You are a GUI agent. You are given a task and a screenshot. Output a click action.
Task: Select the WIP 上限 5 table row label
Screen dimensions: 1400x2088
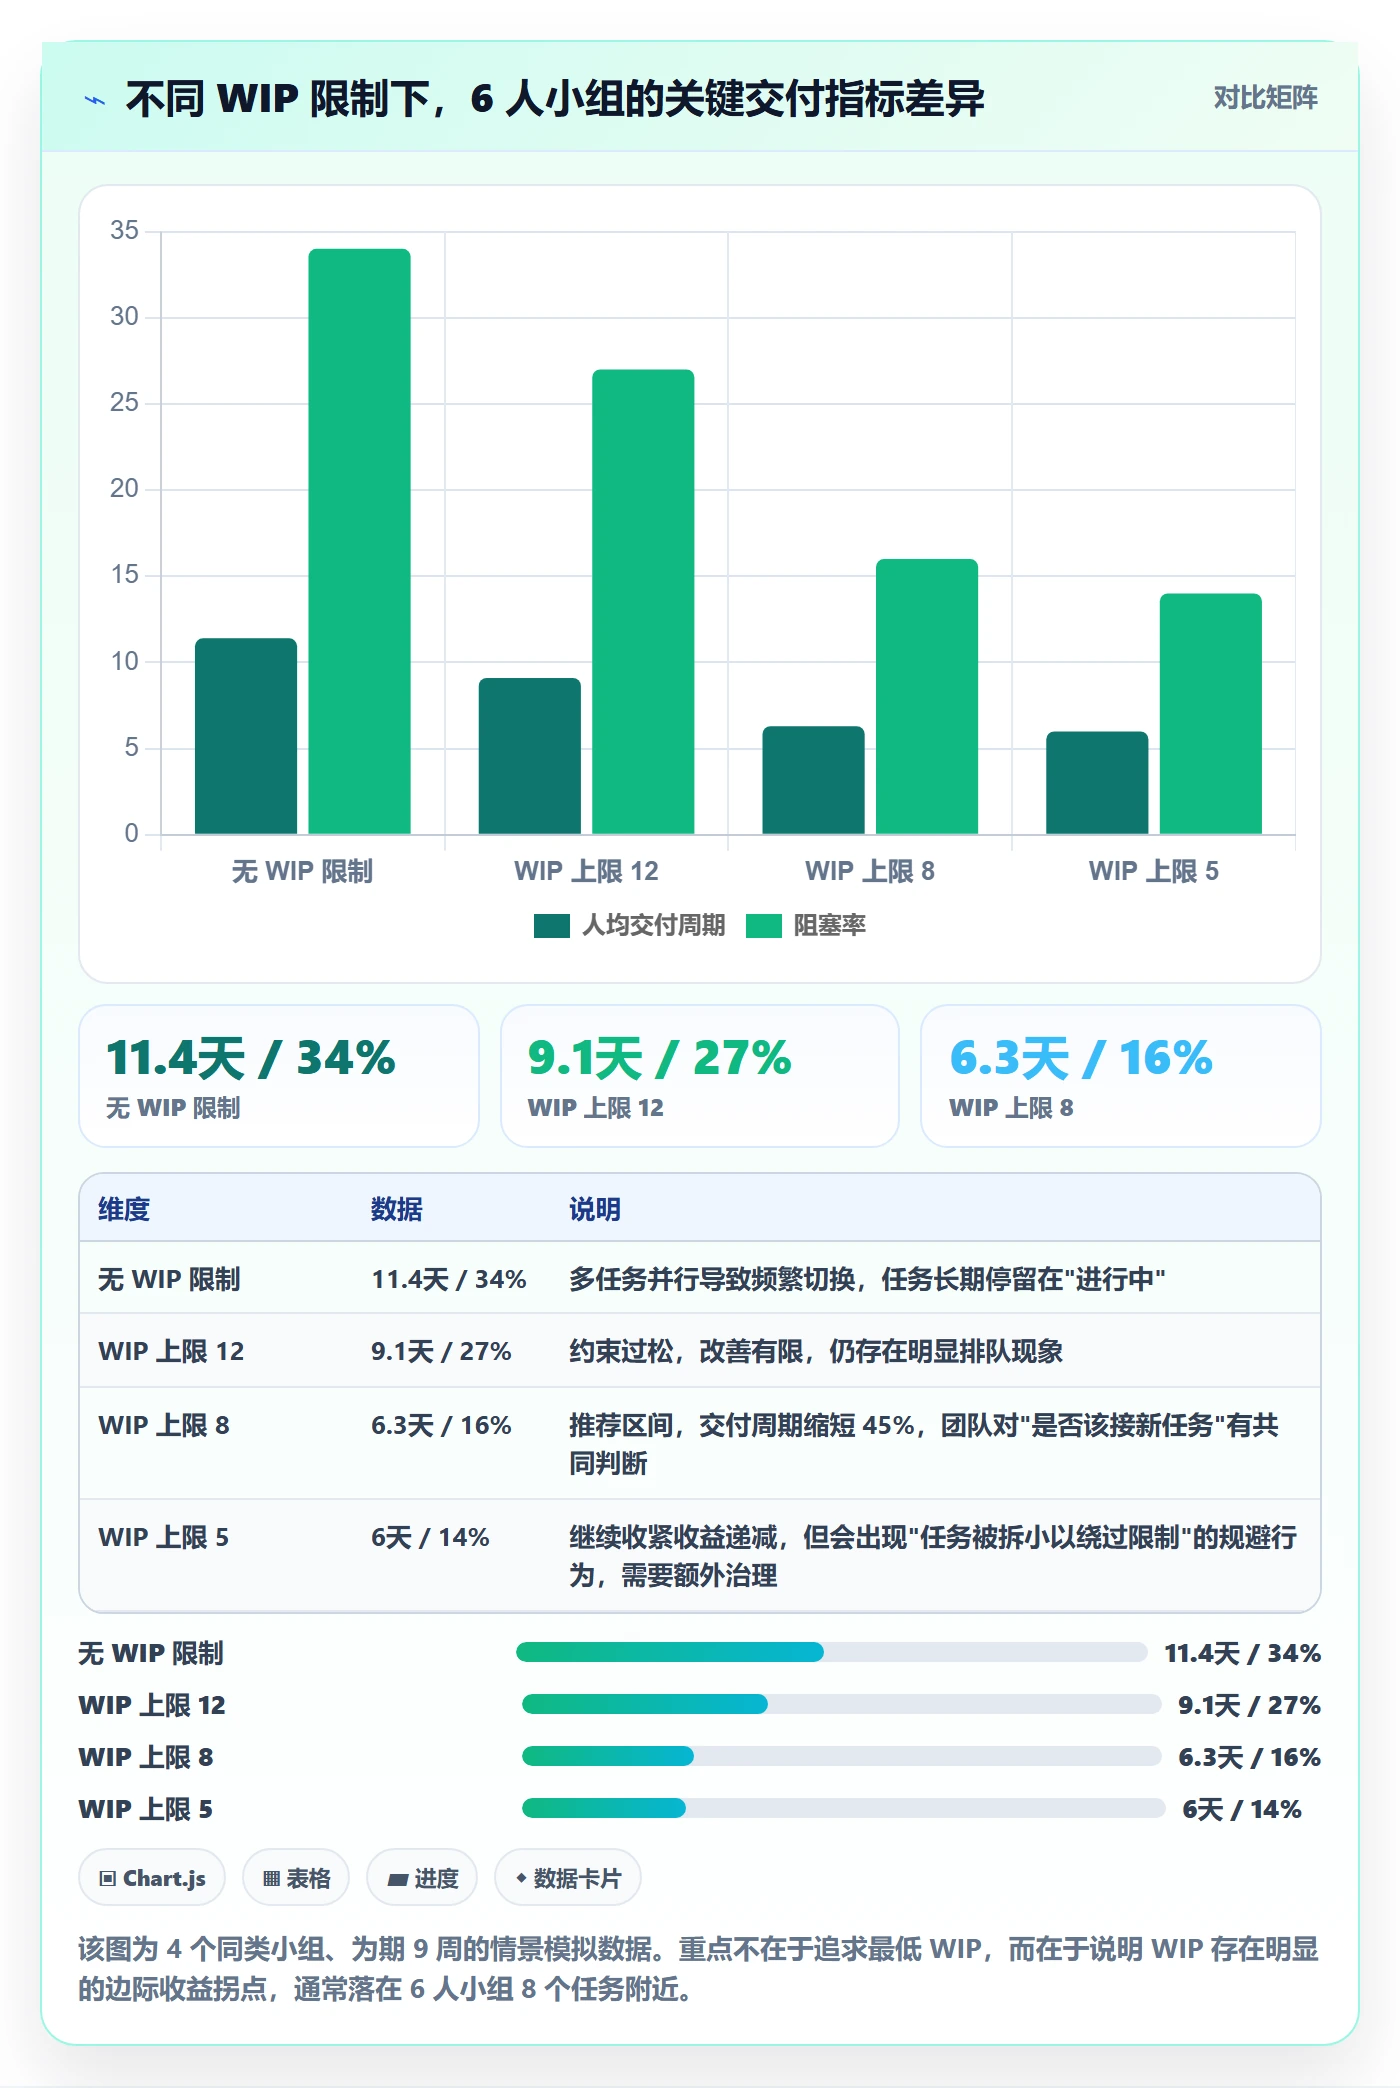pyautogui.click(x=164, y=1537)
